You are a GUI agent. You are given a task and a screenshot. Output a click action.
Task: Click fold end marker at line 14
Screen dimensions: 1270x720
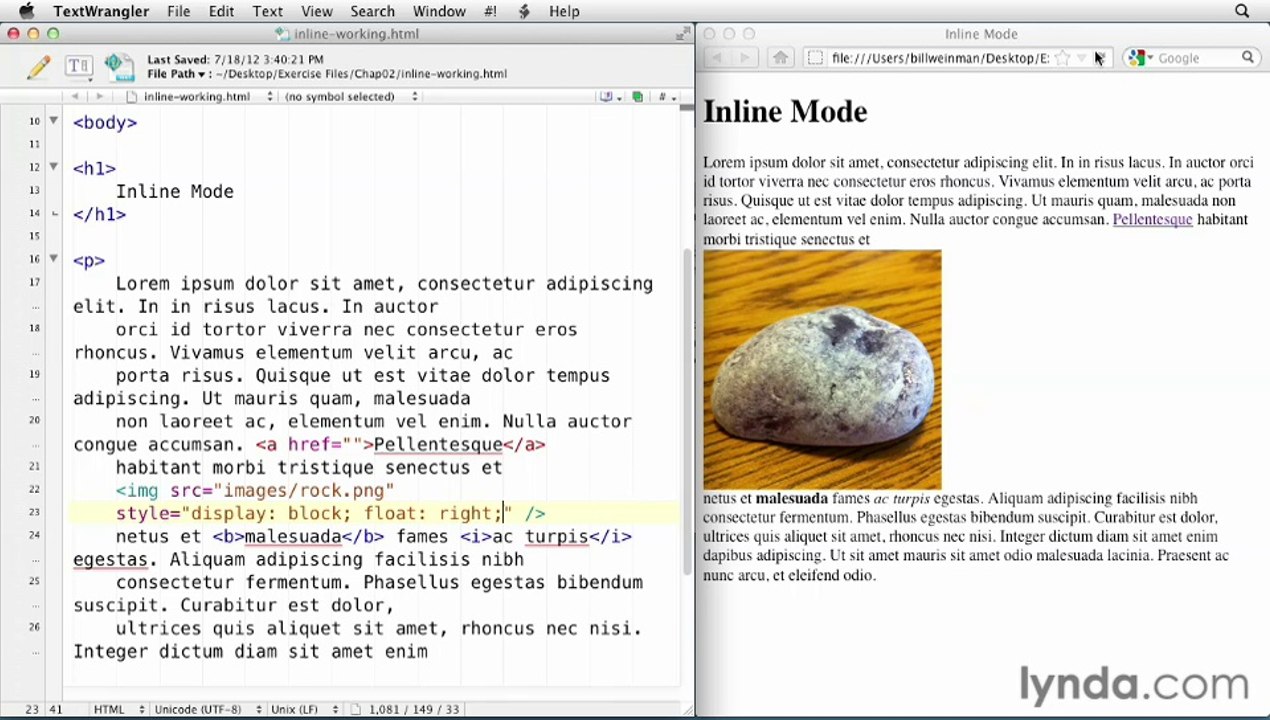point(56,213)
